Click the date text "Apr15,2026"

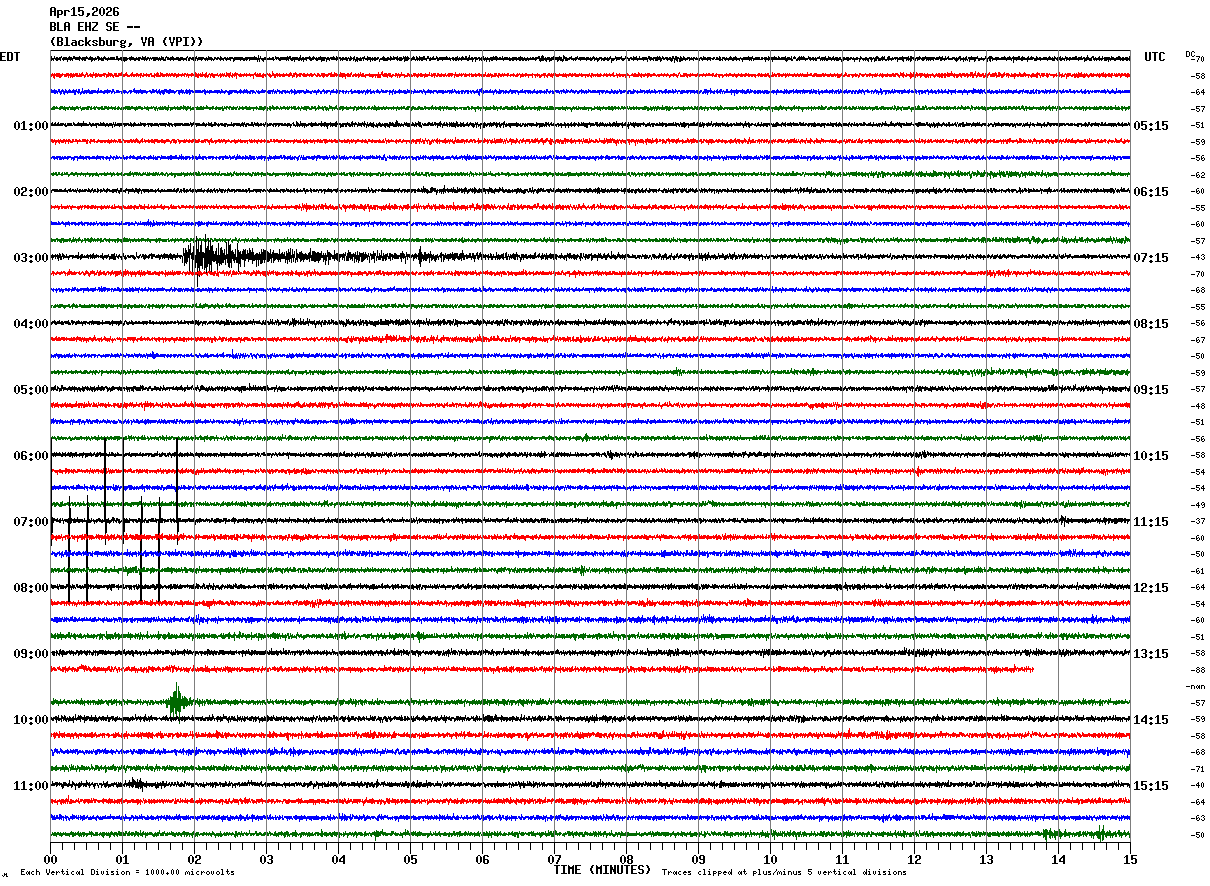84,12
